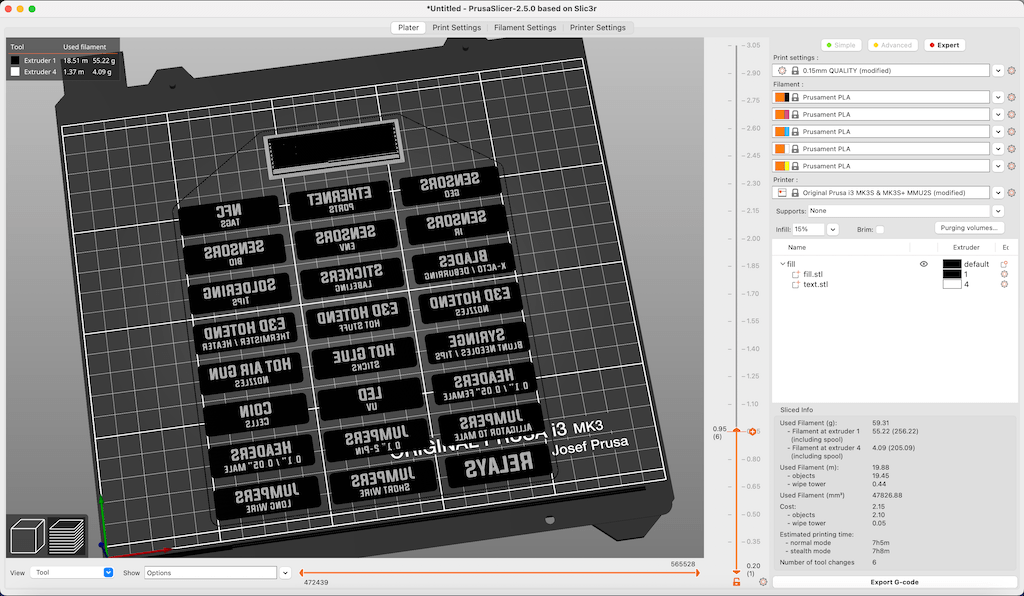Switch to the Print Settings tab
Image resolution: width=1024 pixels, height=596 pixels.
click(x=456, y=27)
